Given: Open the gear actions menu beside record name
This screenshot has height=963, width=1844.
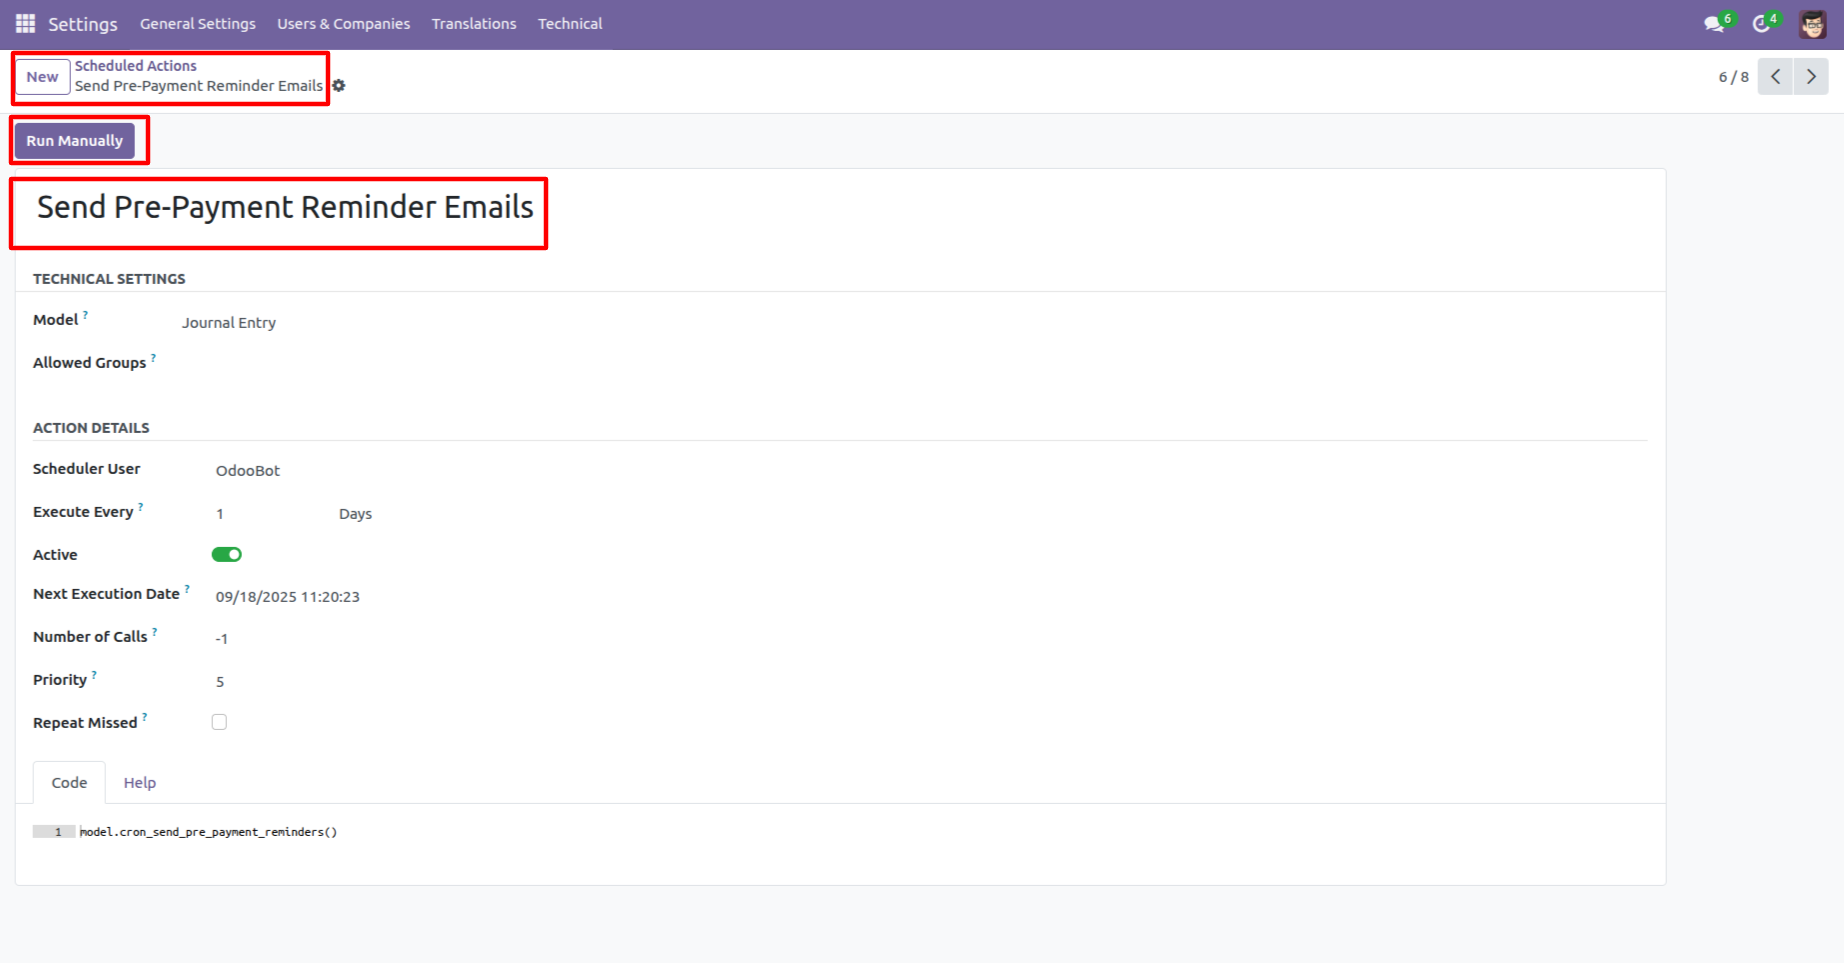Looking at the screenshot, I should tap(339, 86).
